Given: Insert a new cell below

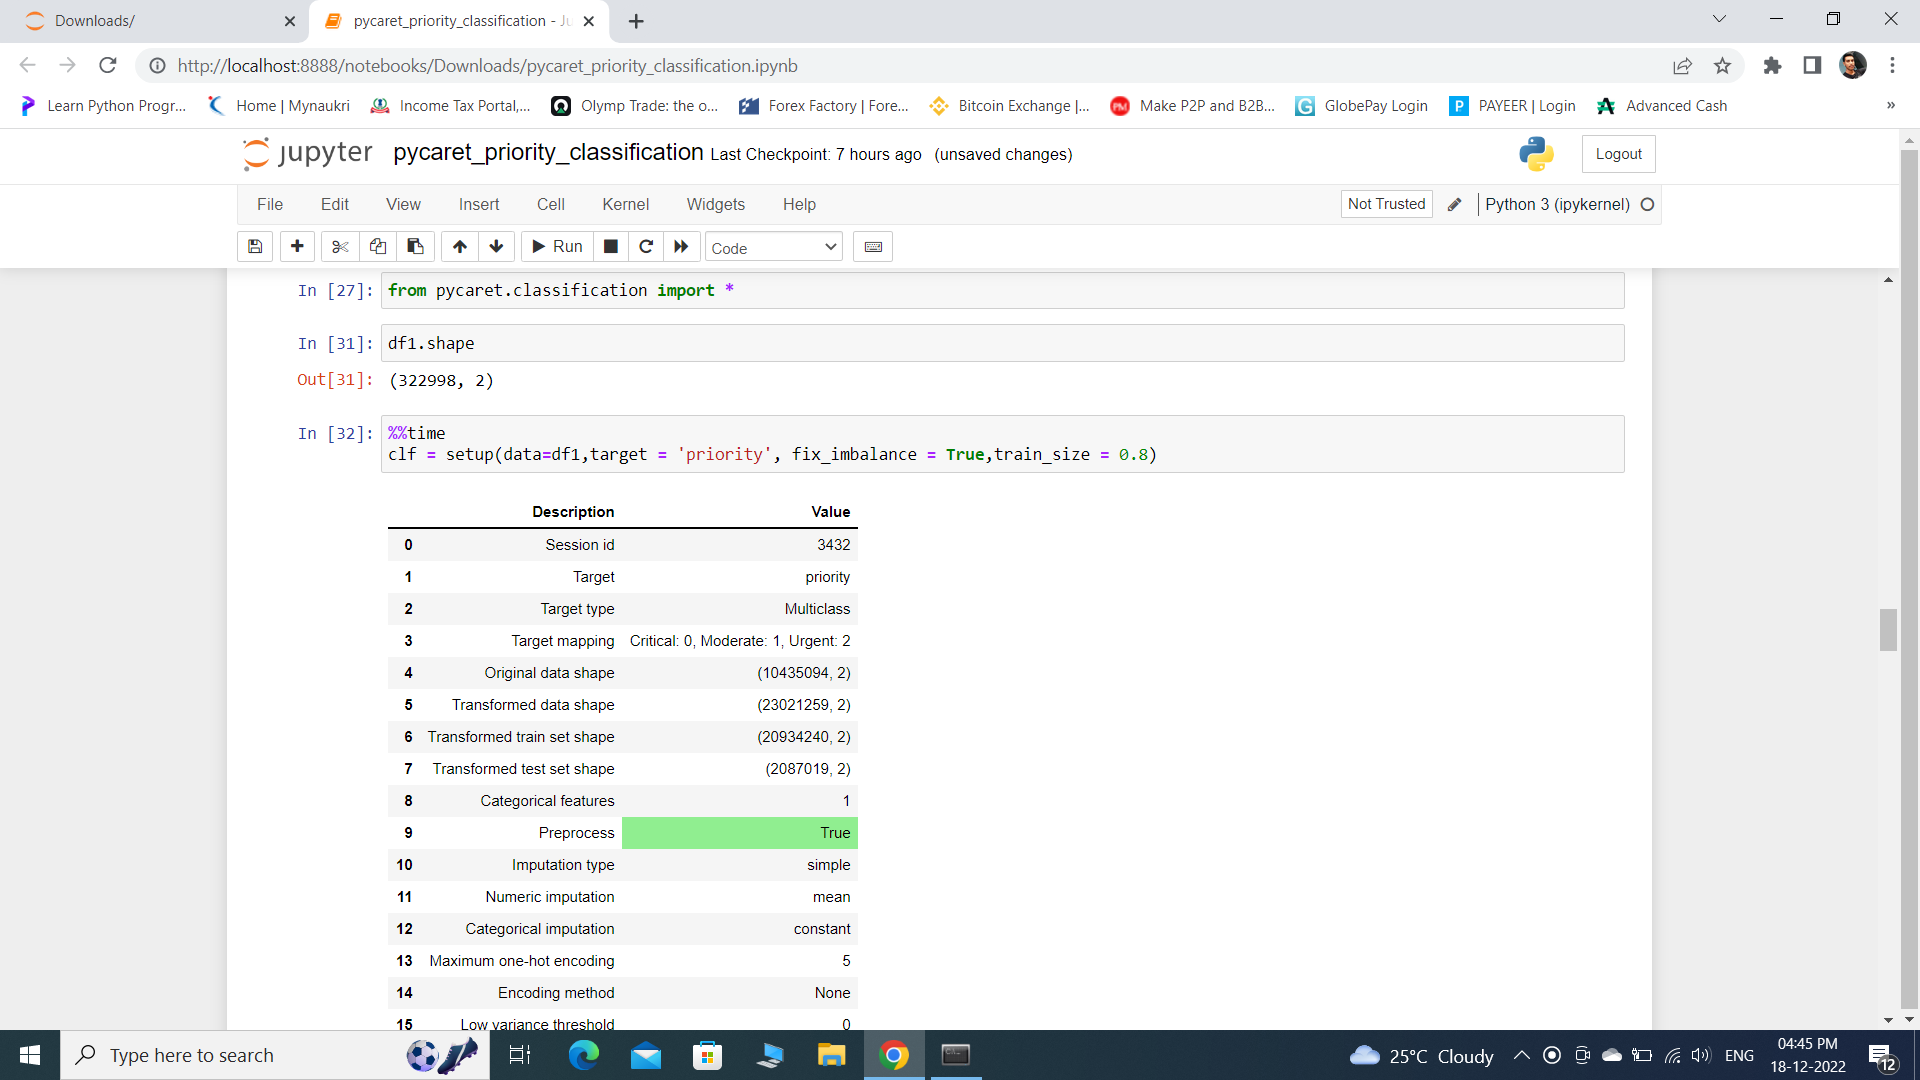Looking at the screenshot, I should 297,246.
